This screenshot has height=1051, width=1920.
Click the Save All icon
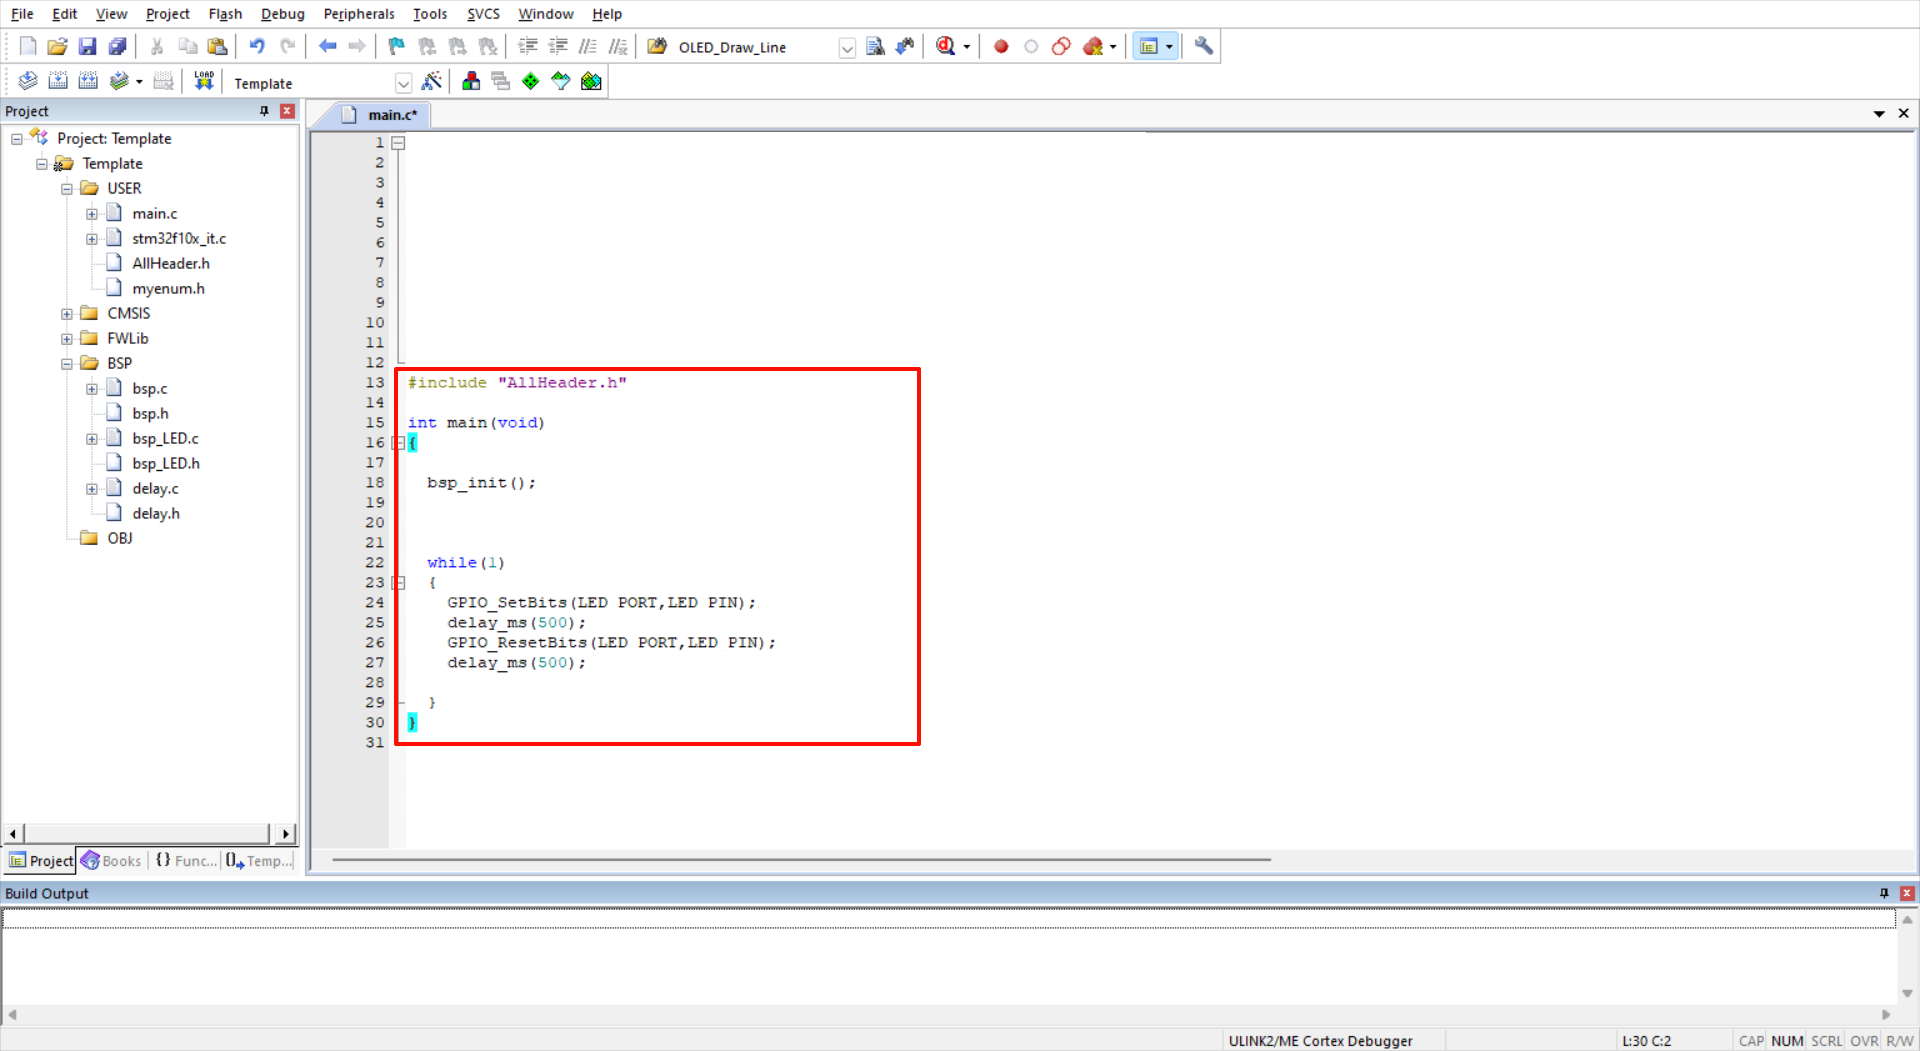pos(117,46)
